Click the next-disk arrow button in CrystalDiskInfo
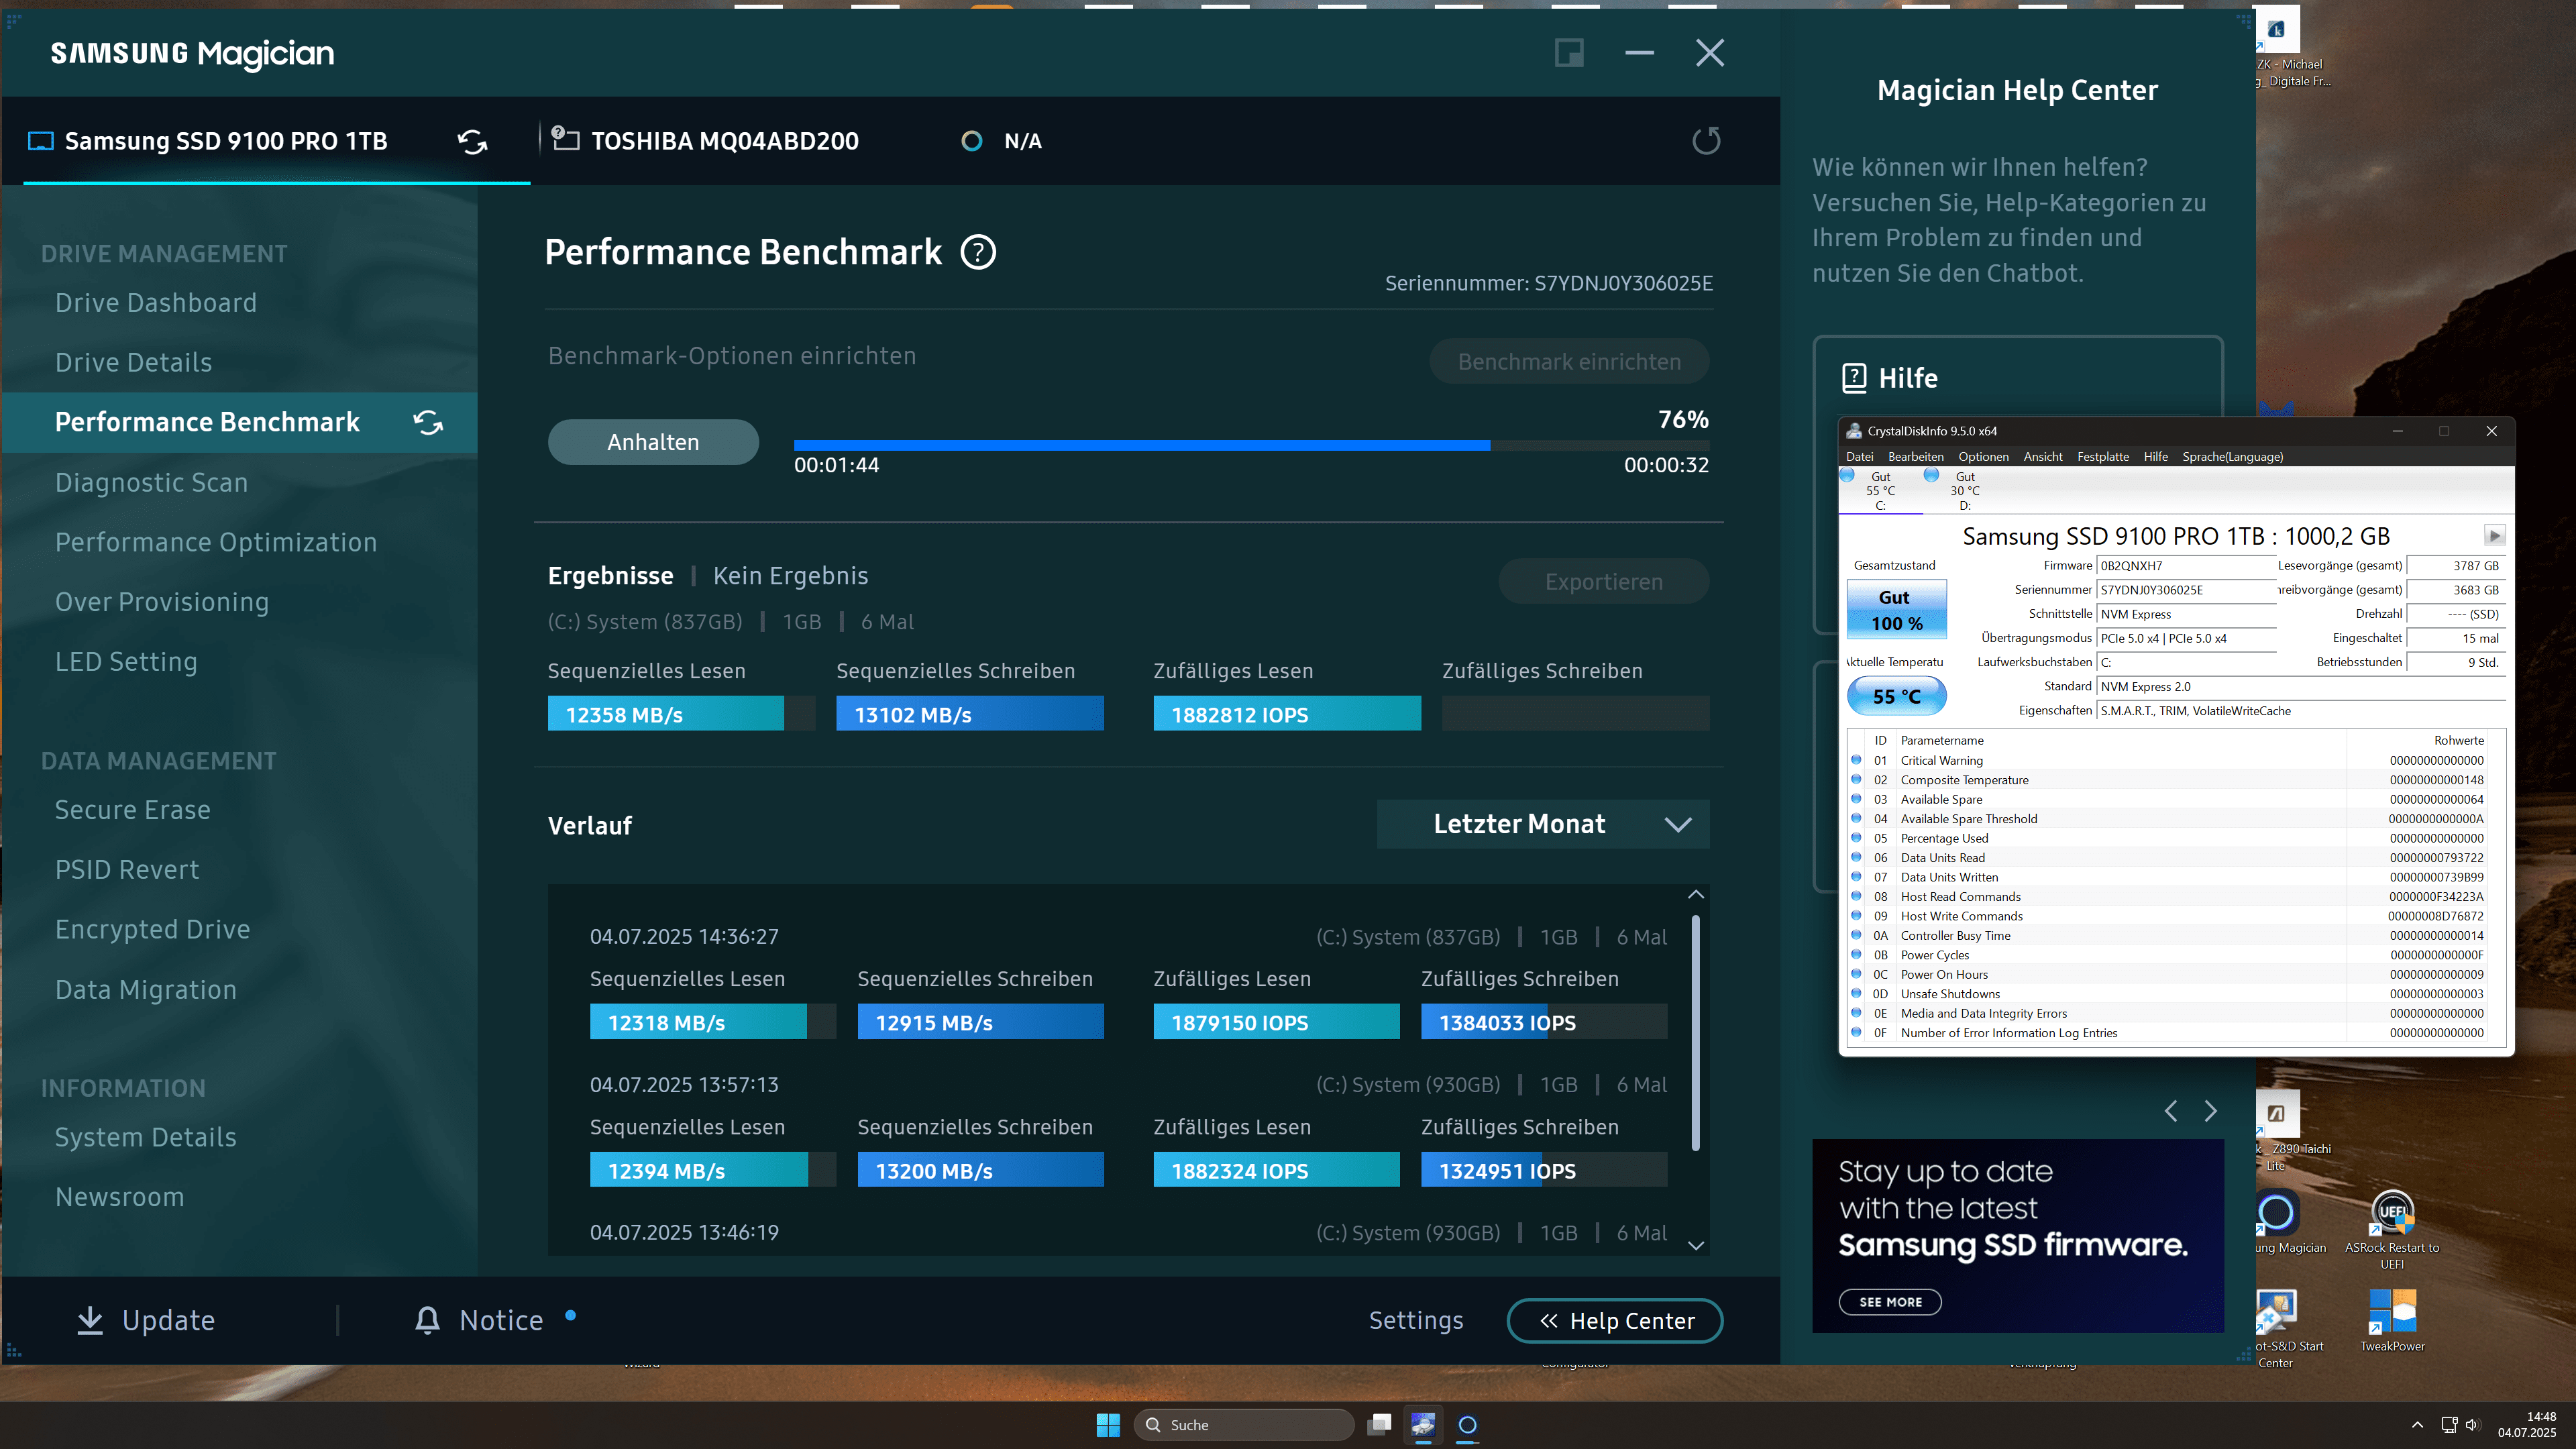The image size is (2576, 1449). point(2494,535)
